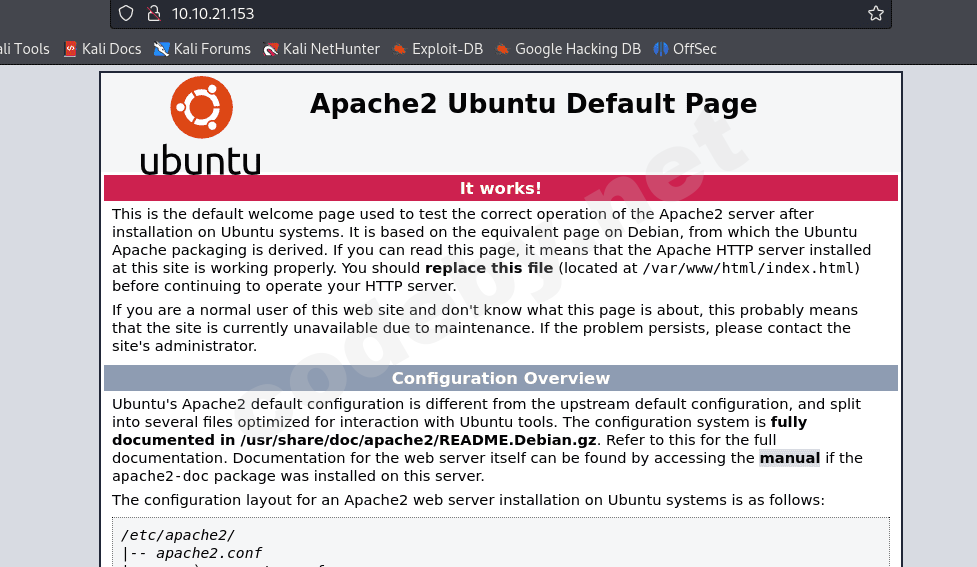Click the Kali Forums bookmark icon
The height and width of the screenshot is (567, 977).
click(161, 49)
